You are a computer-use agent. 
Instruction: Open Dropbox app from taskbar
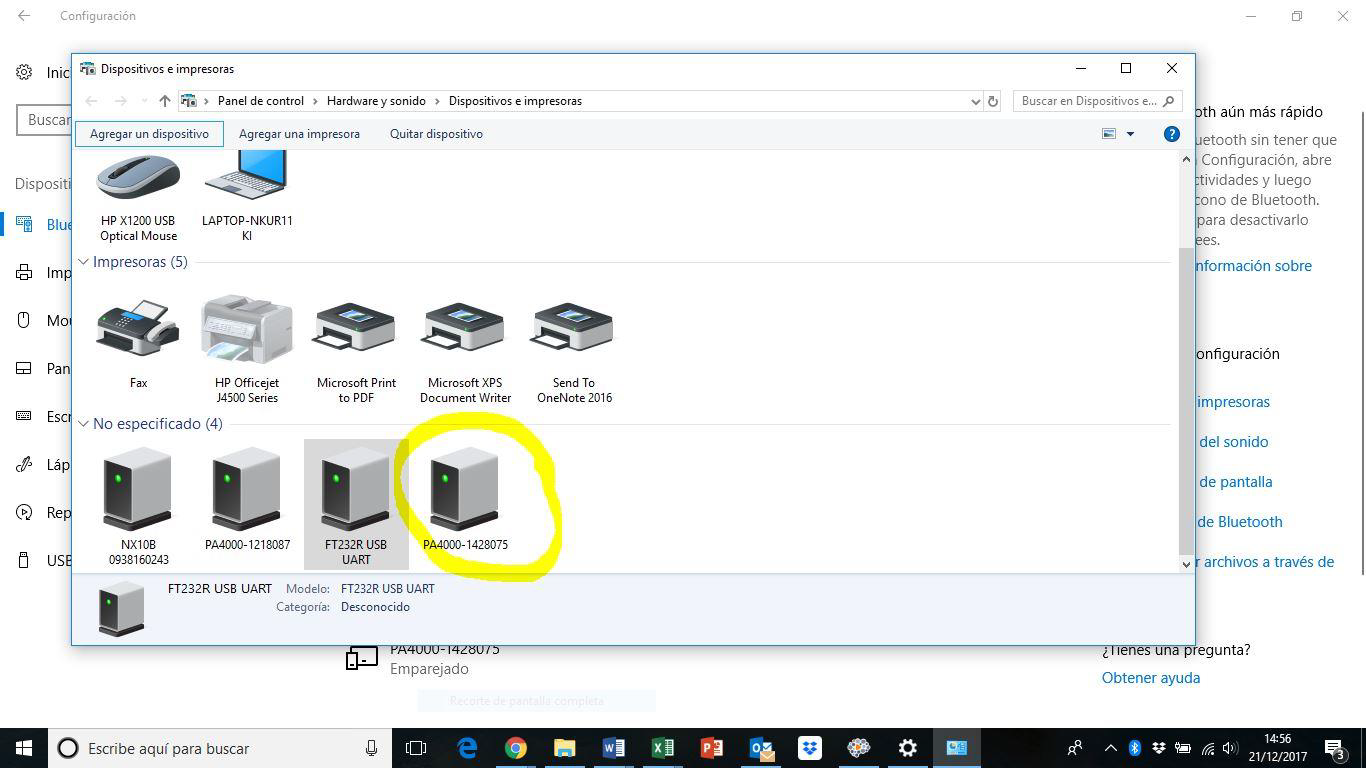coord(810,748)
